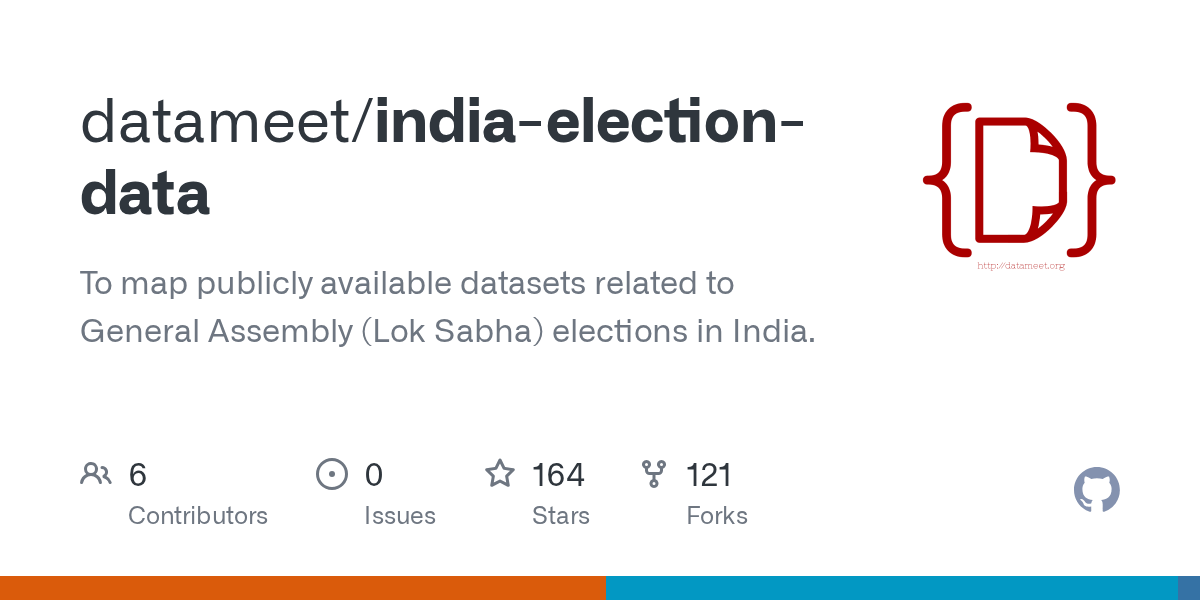The height and width of the screenshot is (600, 1200).
Task: Click the Stars star icon
Action: 500,473
